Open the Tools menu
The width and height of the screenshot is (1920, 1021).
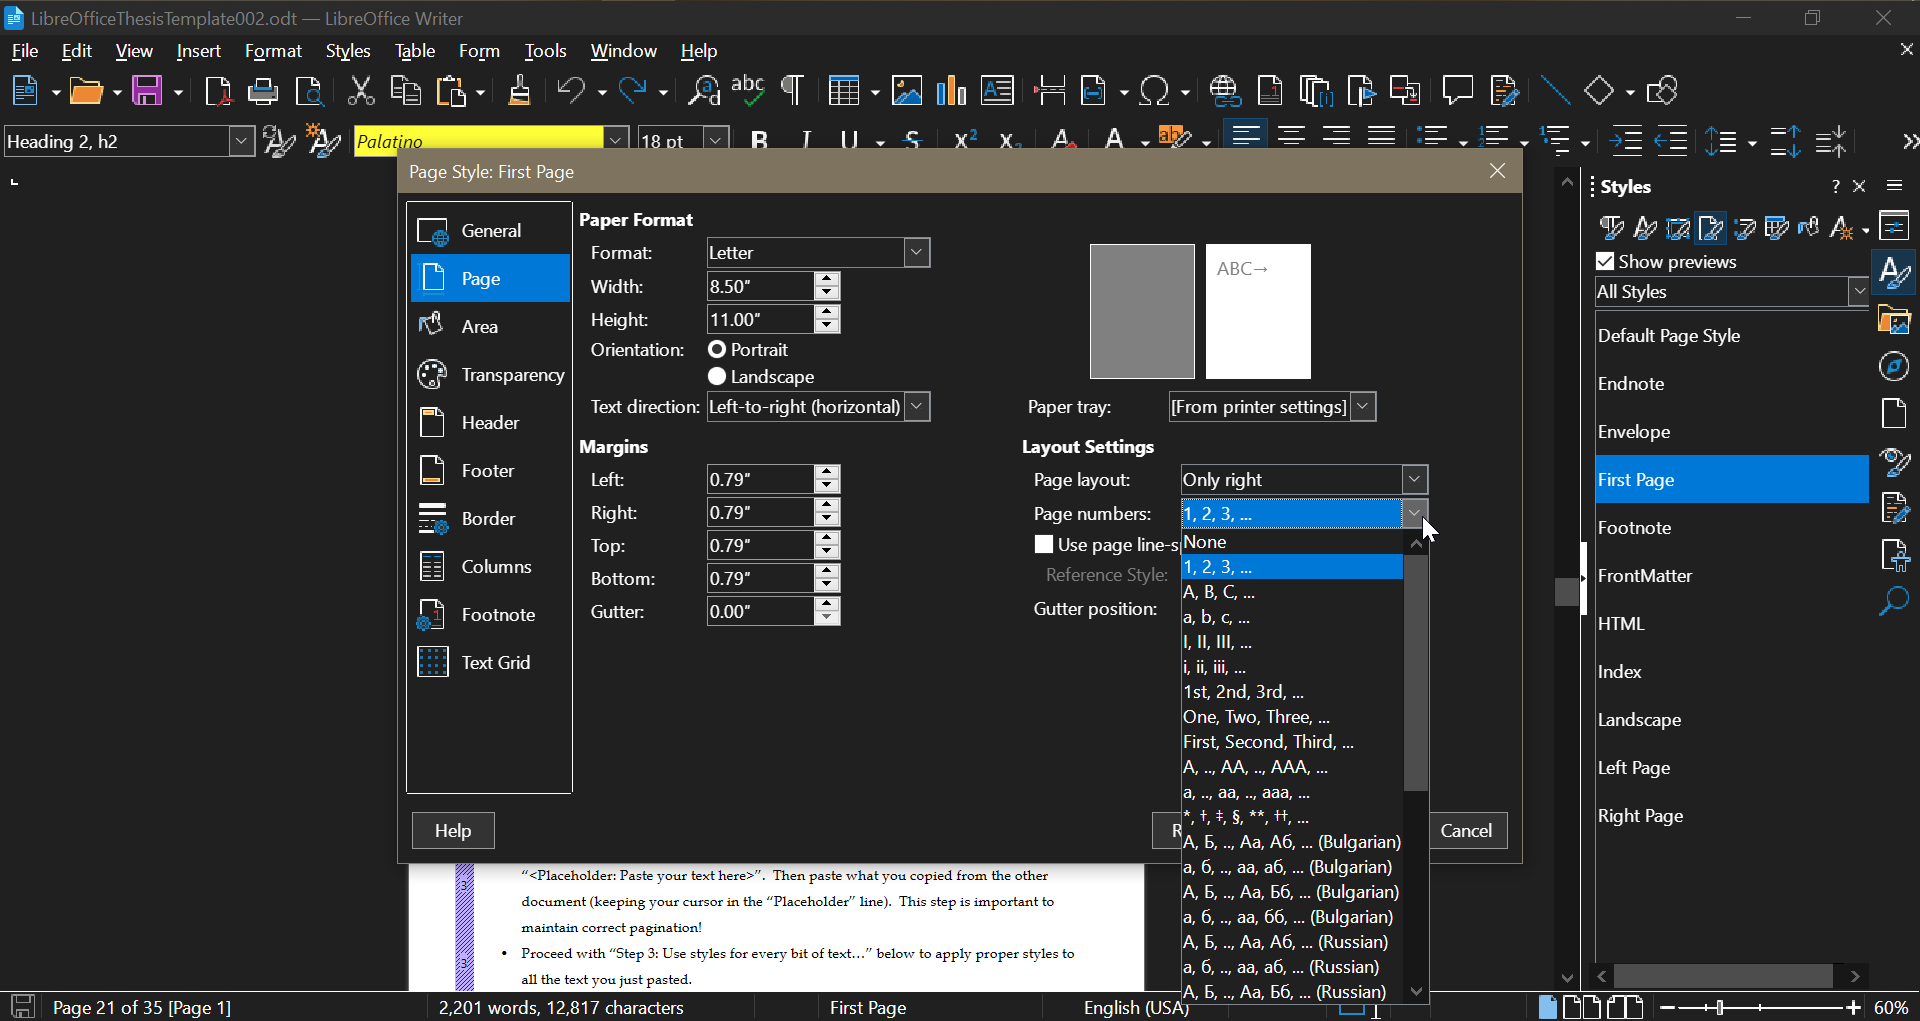tap(545, 51)
